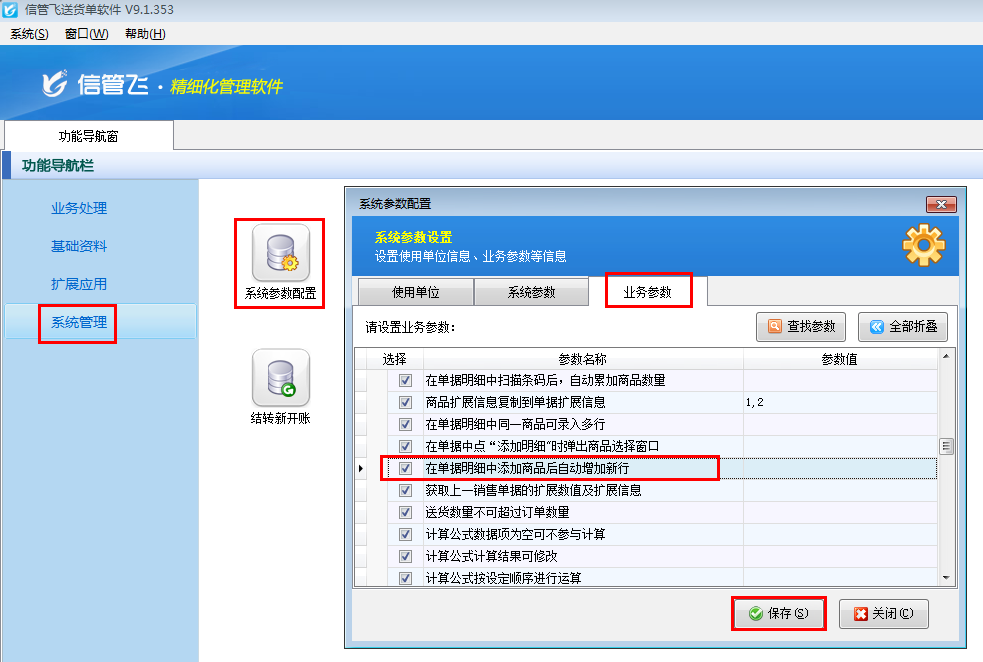Open the 窗口(W) menu

87,34
